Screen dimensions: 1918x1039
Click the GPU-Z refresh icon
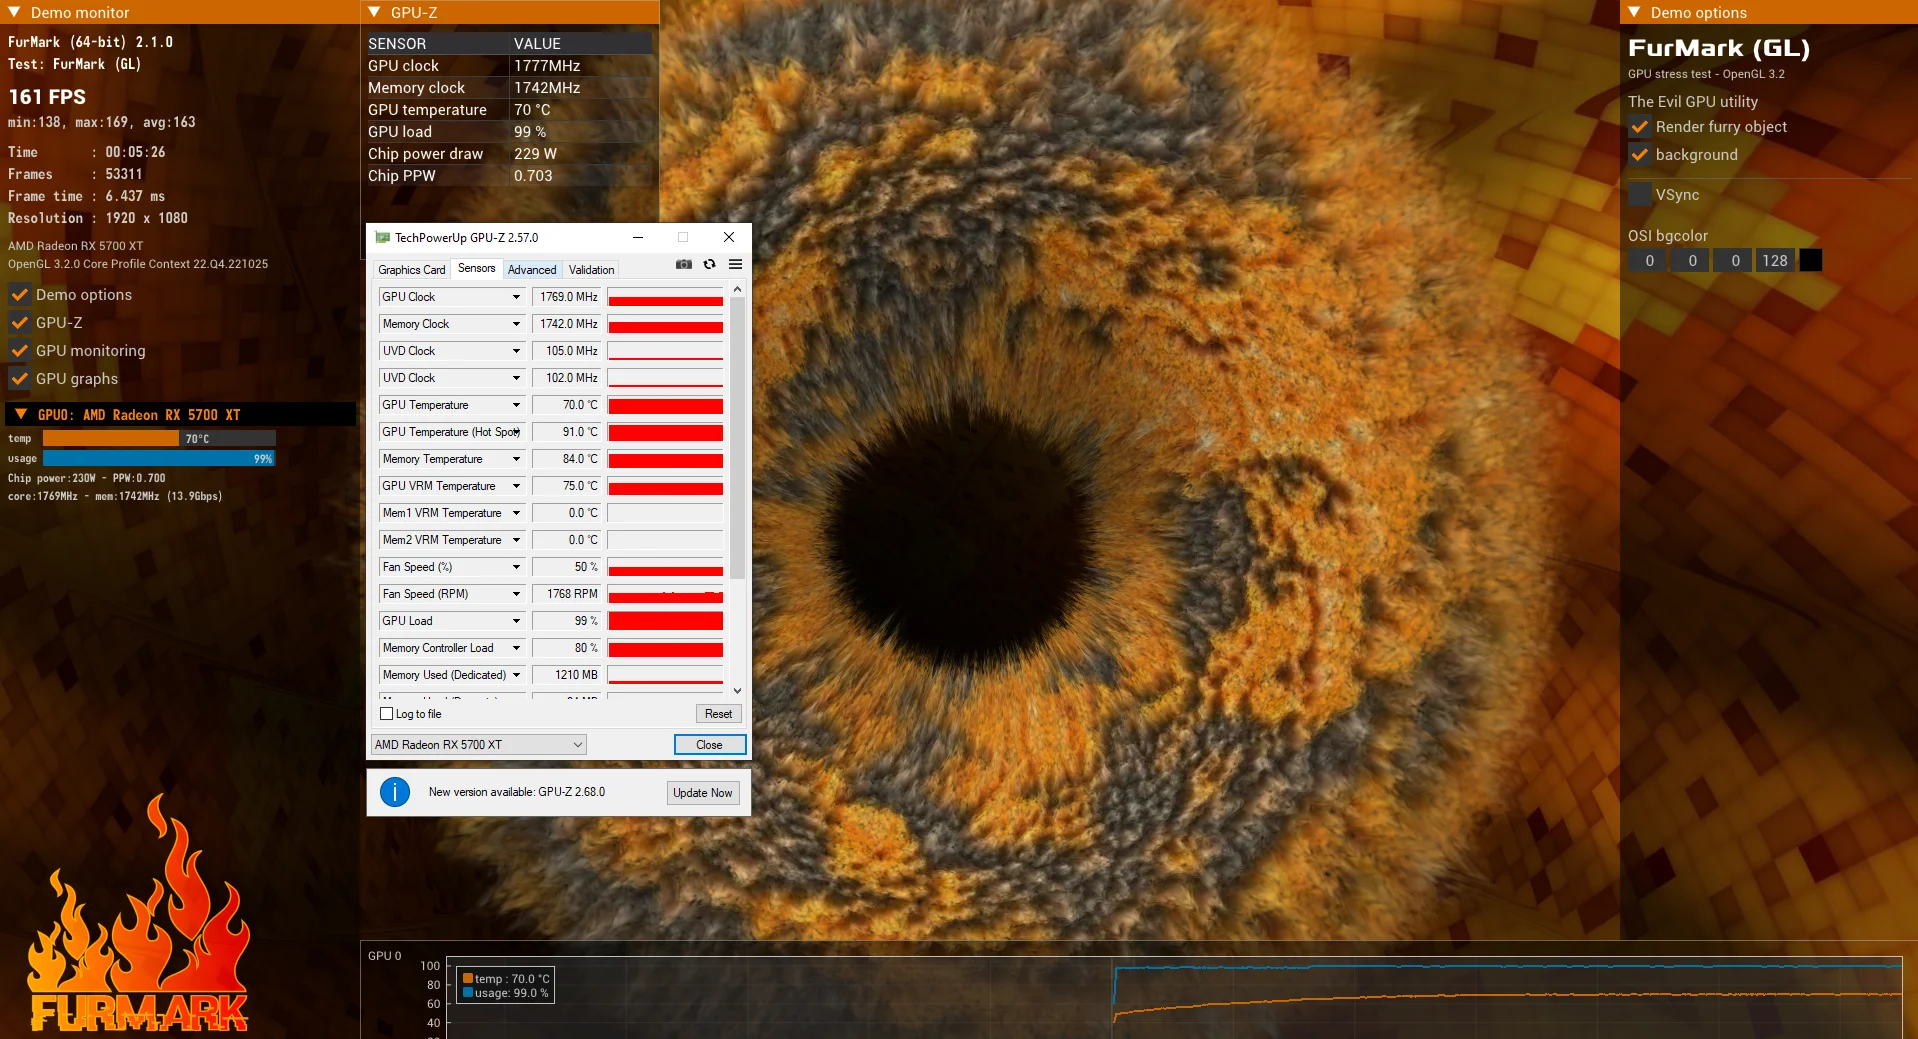[709, 265]
